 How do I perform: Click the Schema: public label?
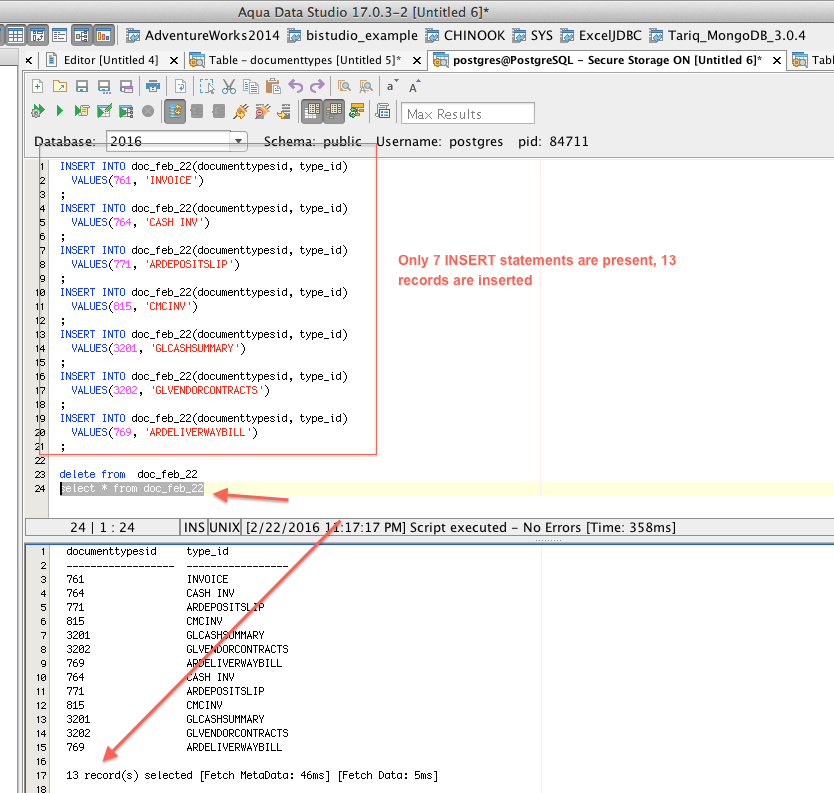[313, 141]
